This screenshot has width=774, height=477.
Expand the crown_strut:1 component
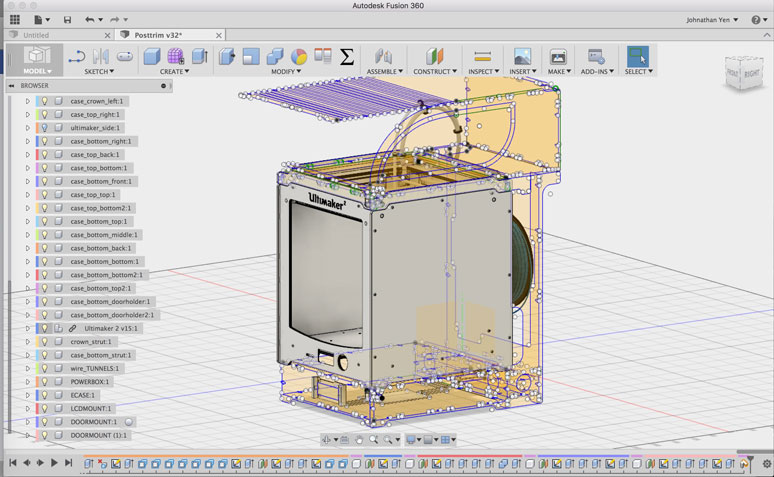pyautogui.click(x=28, y=342)
